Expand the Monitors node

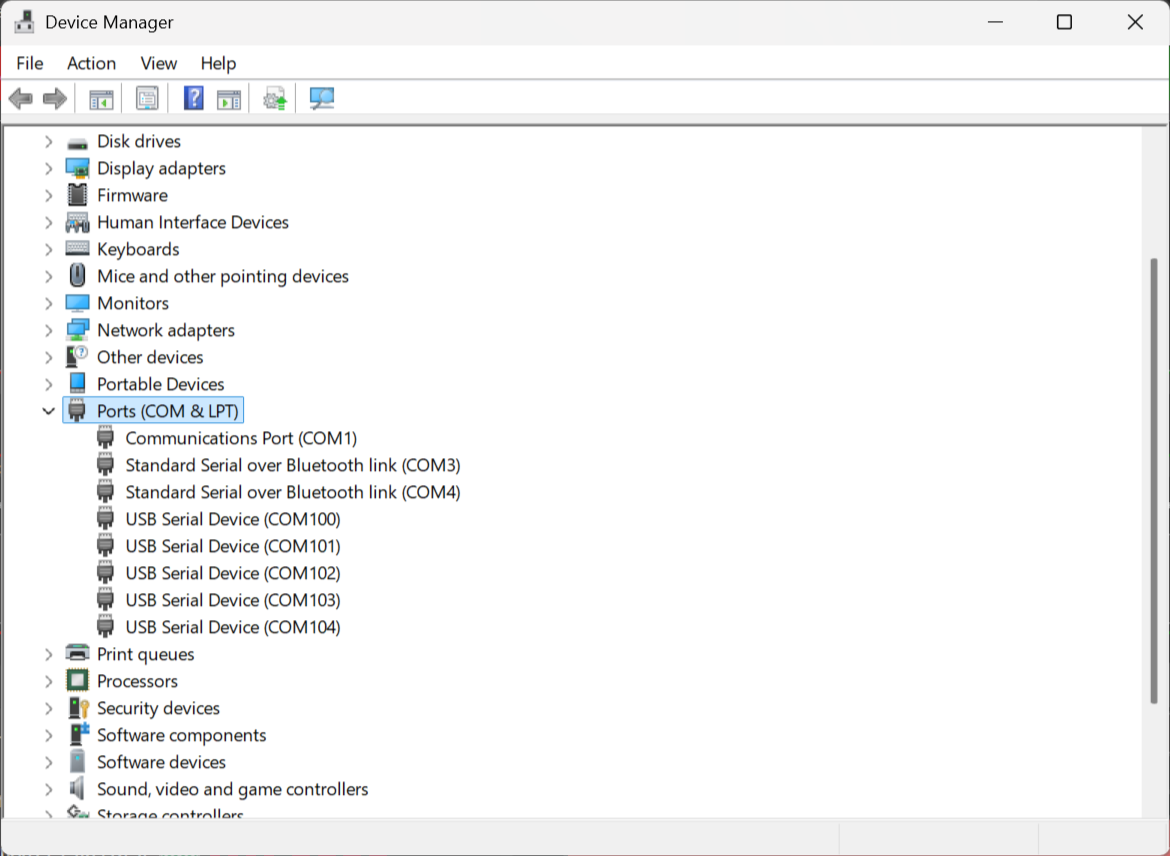coord(49,303)
